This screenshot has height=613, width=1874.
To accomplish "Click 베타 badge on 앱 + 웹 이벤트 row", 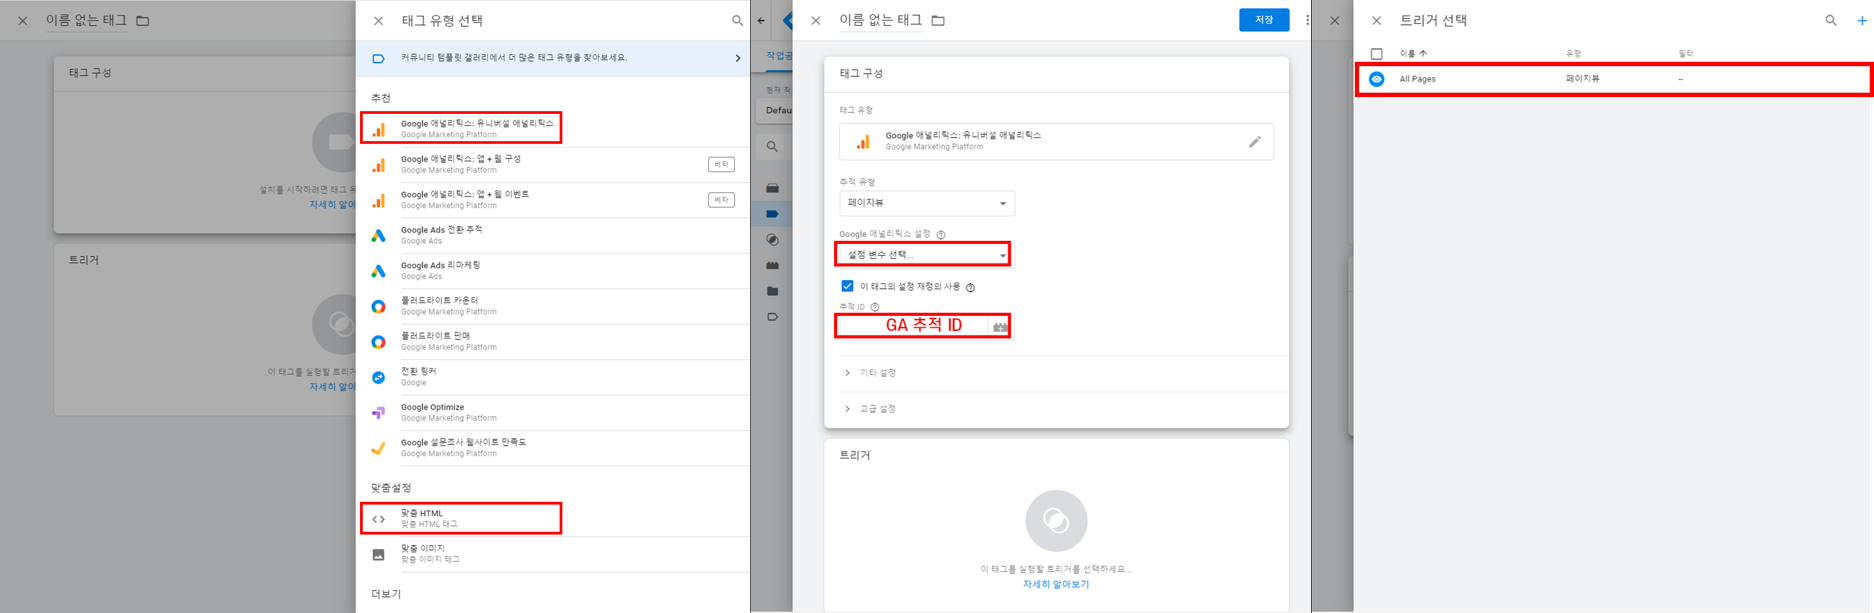I will pos(721,200).
